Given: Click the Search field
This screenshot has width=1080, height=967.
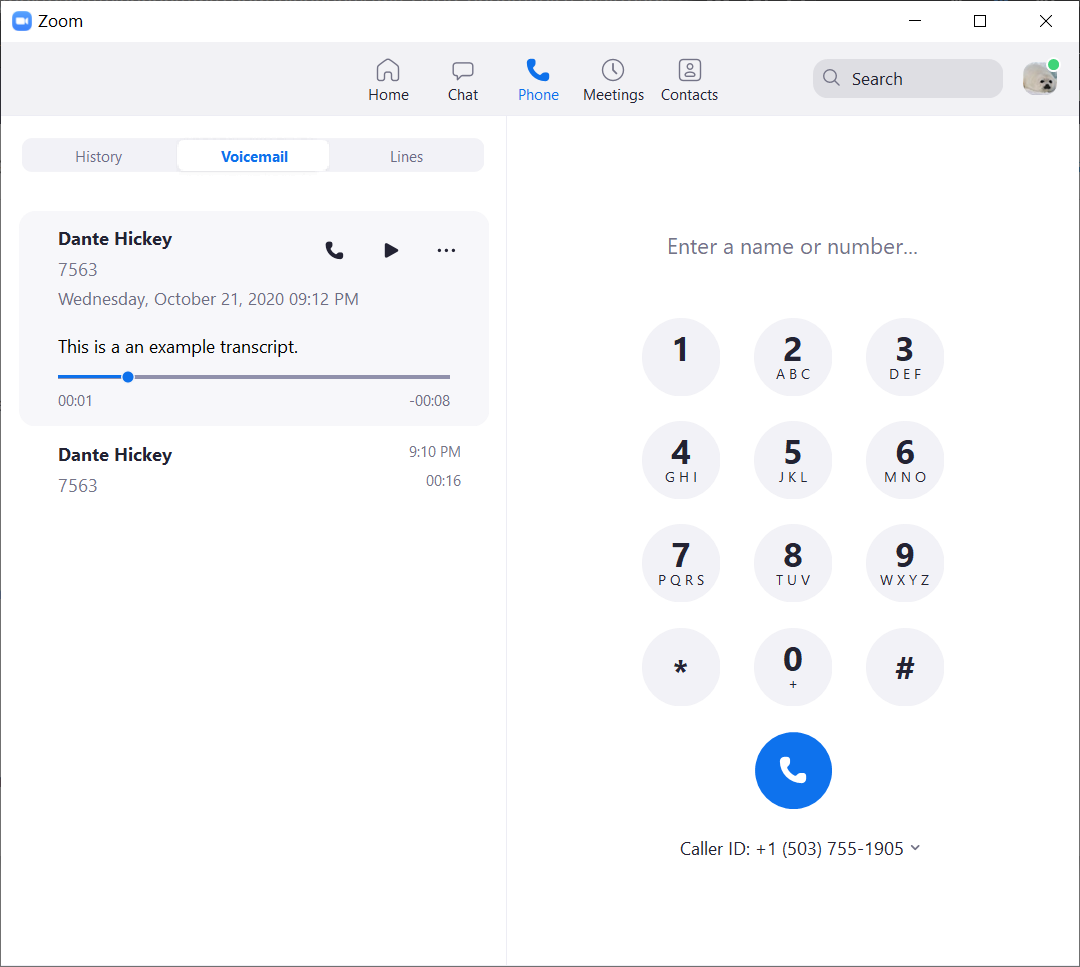Looking at the screenshot, I should [907, 79].
